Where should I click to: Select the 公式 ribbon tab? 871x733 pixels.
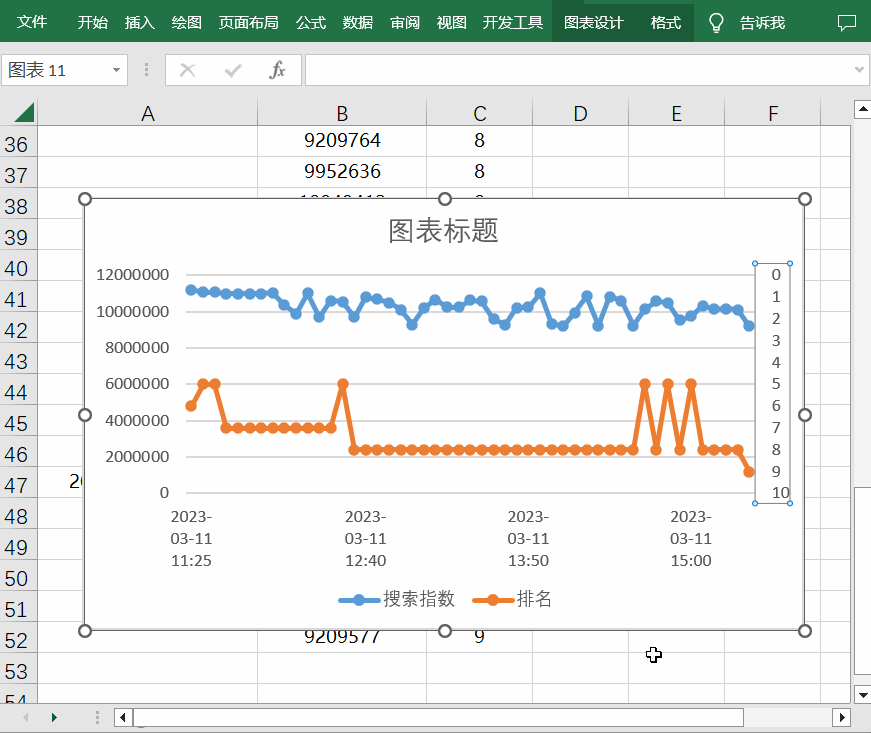[311, 22]
